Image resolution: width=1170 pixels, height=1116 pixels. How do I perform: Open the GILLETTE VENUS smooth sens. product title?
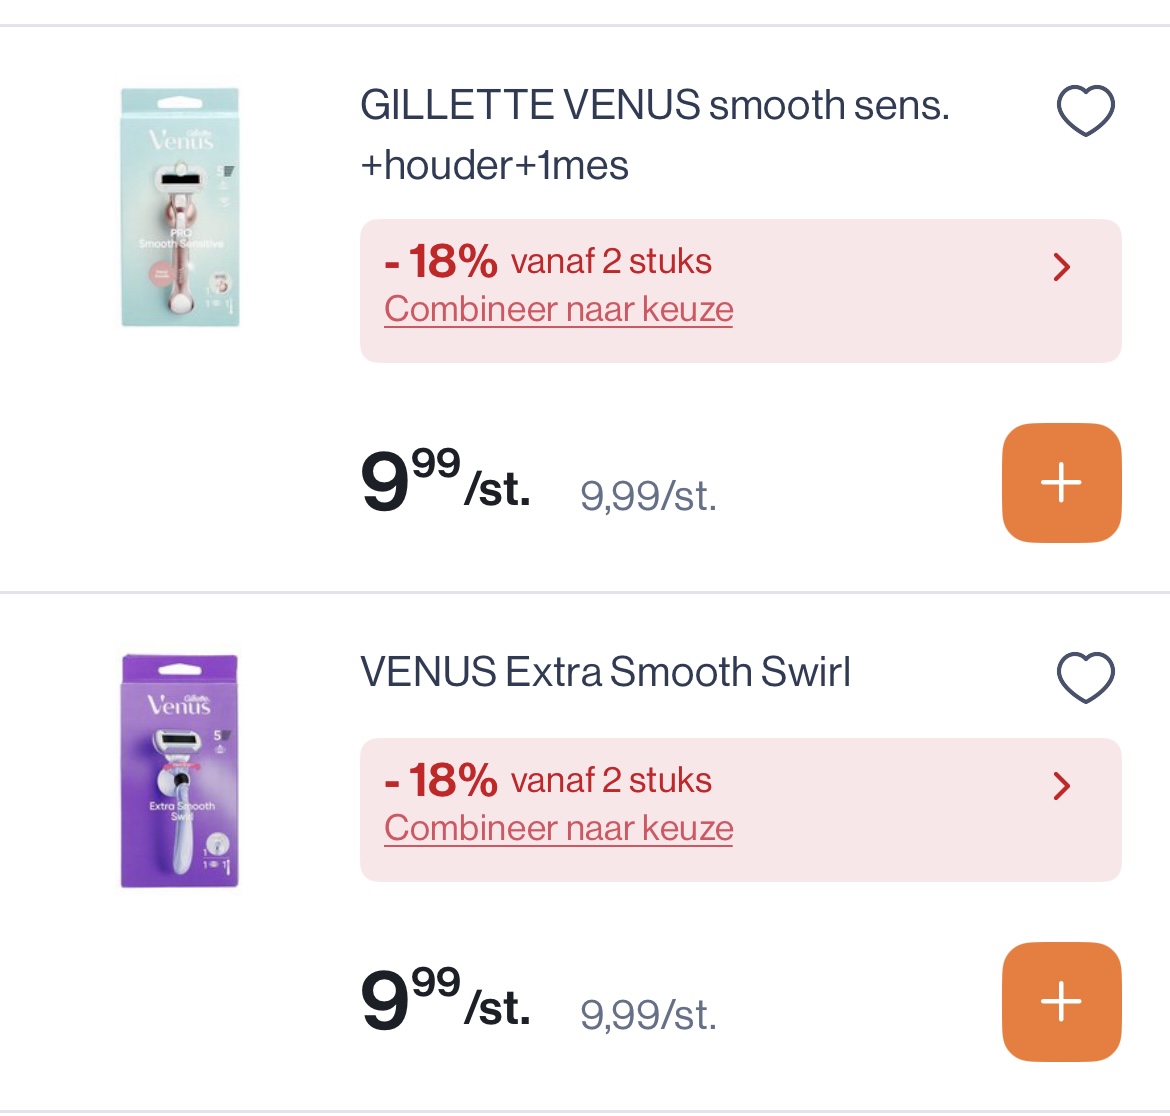[655, 103]
